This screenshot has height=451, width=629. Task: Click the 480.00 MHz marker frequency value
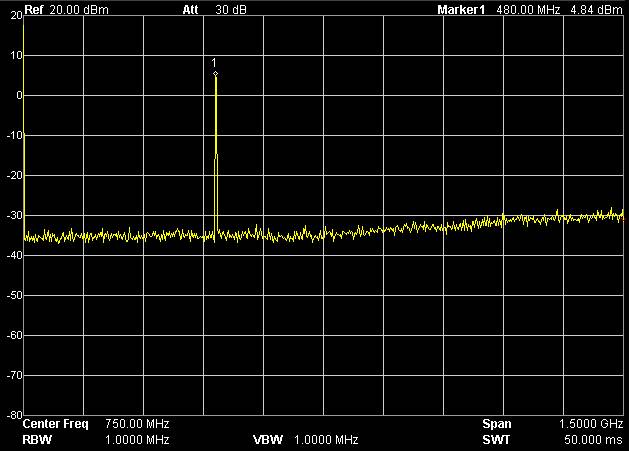click(x=528, y=10)
